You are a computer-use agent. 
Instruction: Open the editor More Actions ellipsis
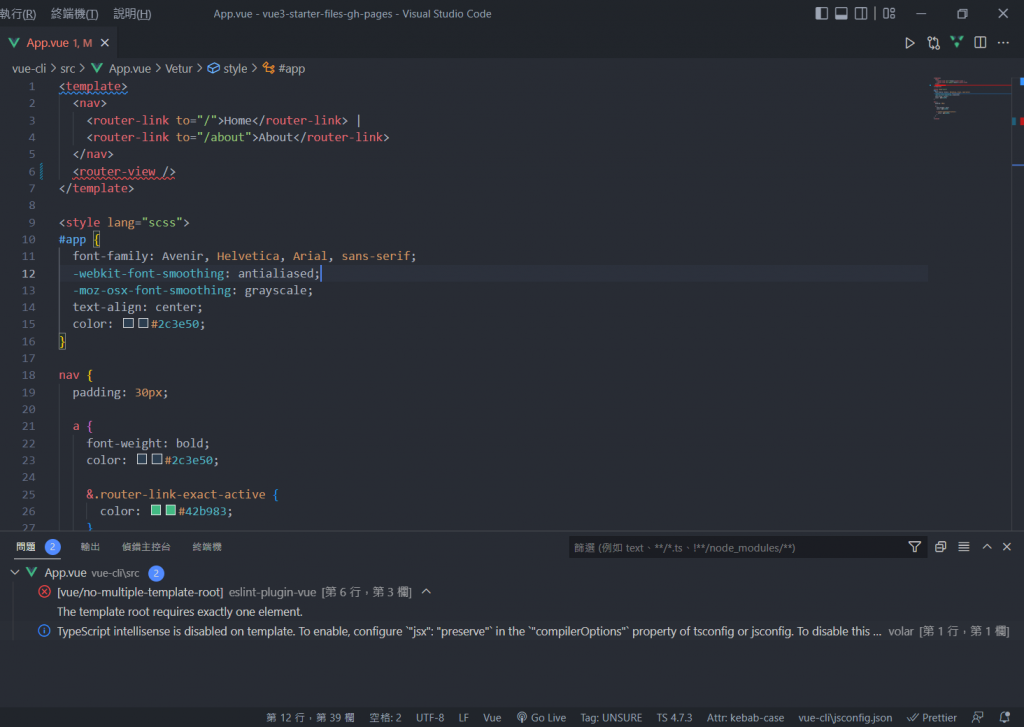point(1004,42)
